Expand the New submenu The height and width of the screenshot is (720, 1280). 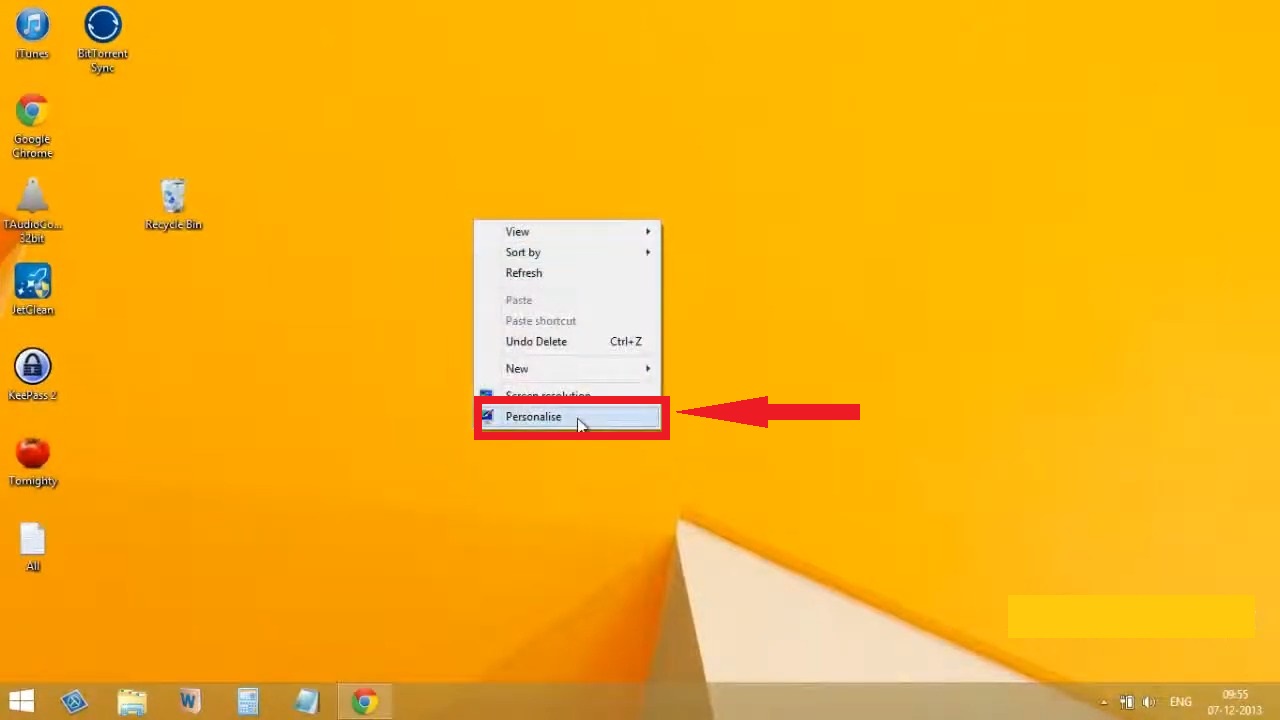point(516,368)
